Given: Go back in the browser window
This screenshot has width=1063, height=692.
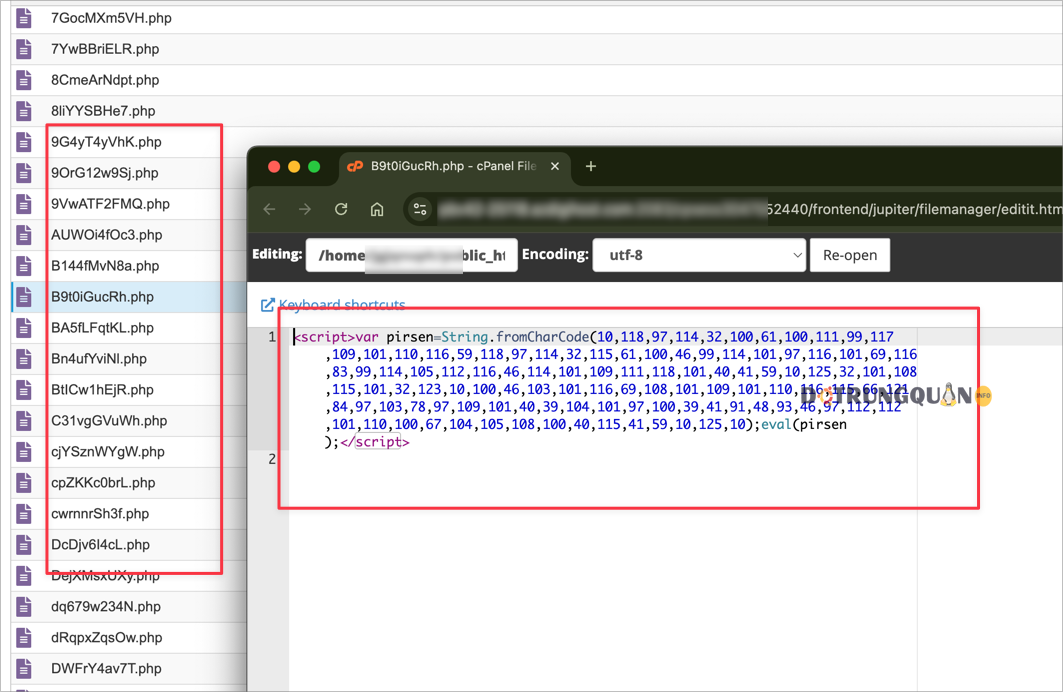Looking at the screenshot, I should (269, 209).
